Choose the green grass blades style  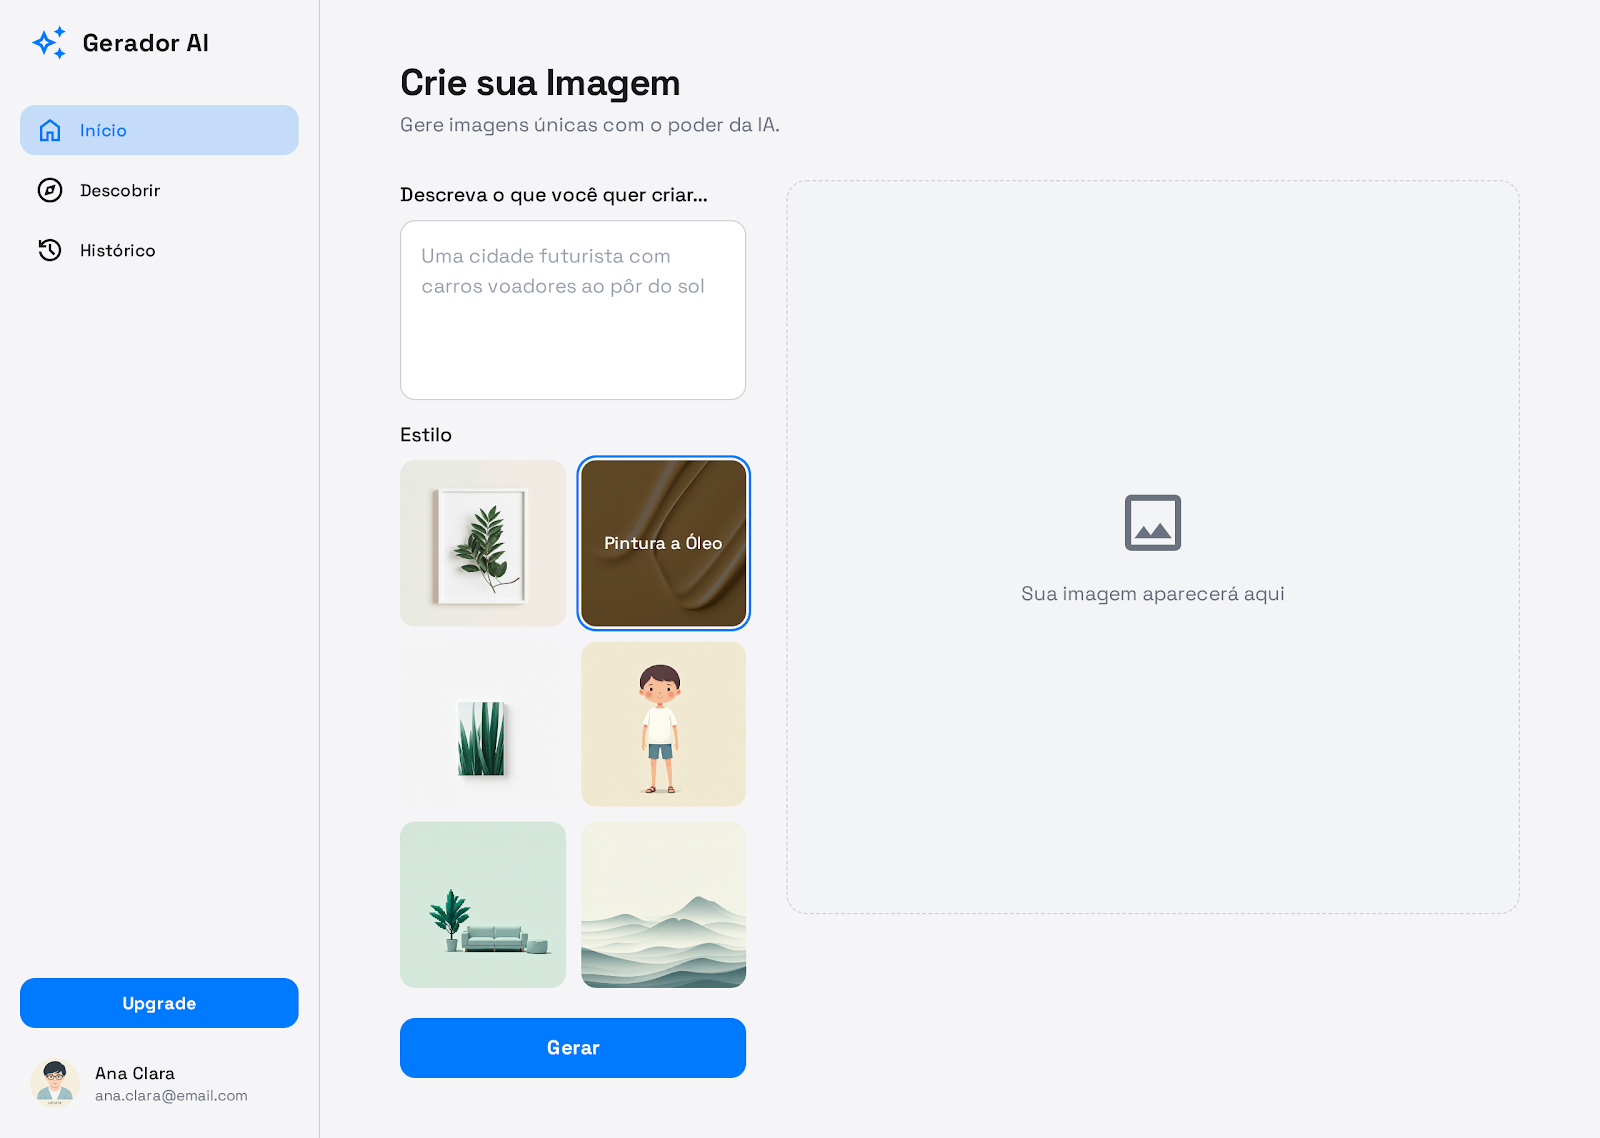click(483, 724)
